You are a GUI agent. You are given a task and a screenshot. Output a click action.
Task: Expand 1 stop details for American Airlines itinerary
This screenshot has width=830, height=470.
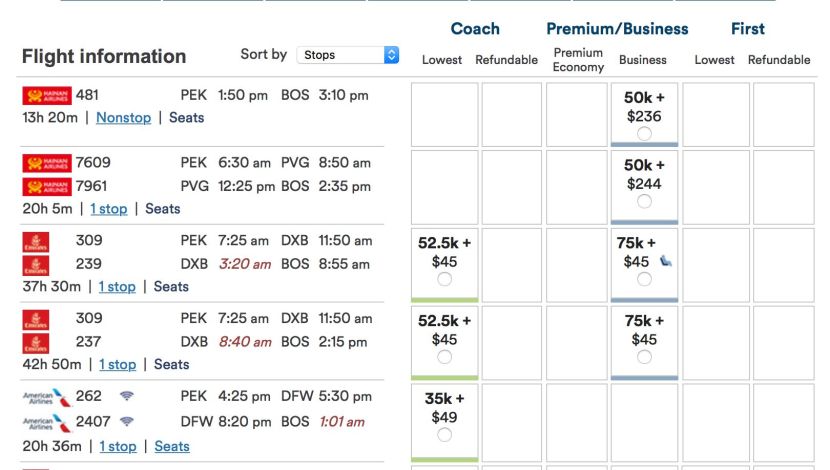tap(118, 446)
